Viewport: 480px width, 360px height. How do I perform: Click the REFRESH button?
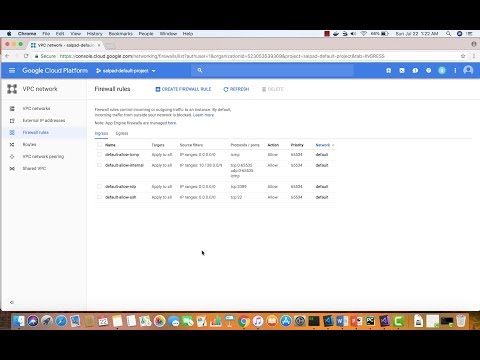click(x=236, y=89)
